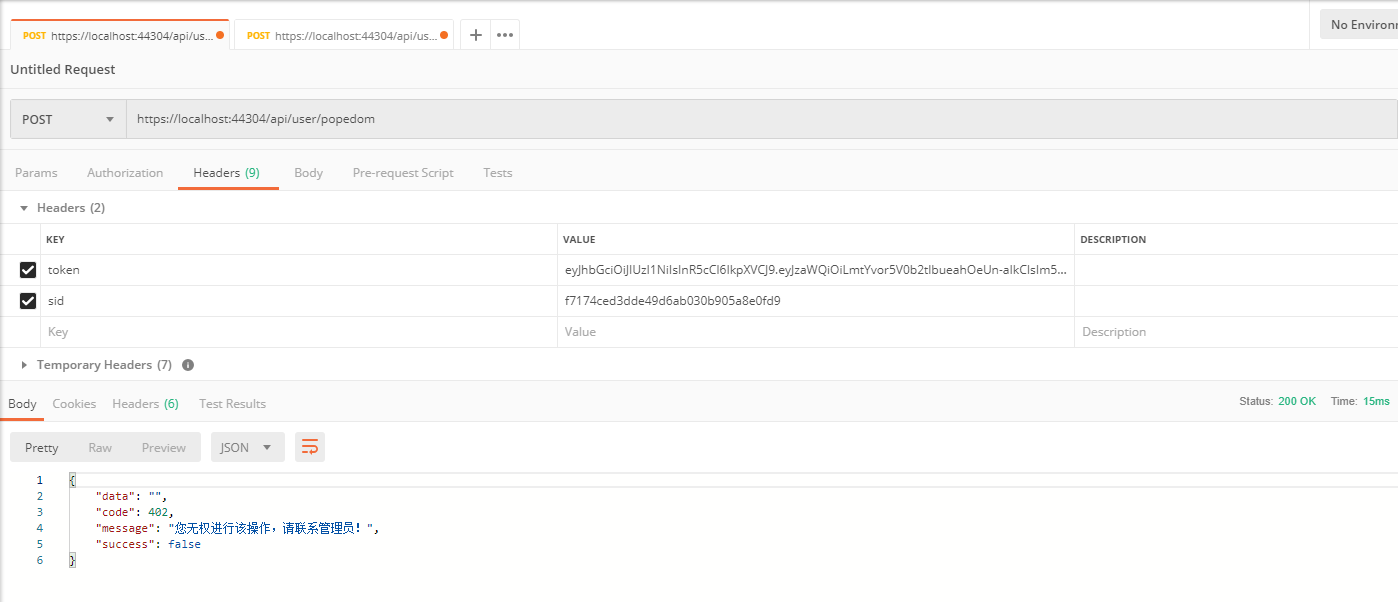This screenshot has height=602, width=1398.
Task: Open the Test Results tab
Action: (x=232, y=404)
